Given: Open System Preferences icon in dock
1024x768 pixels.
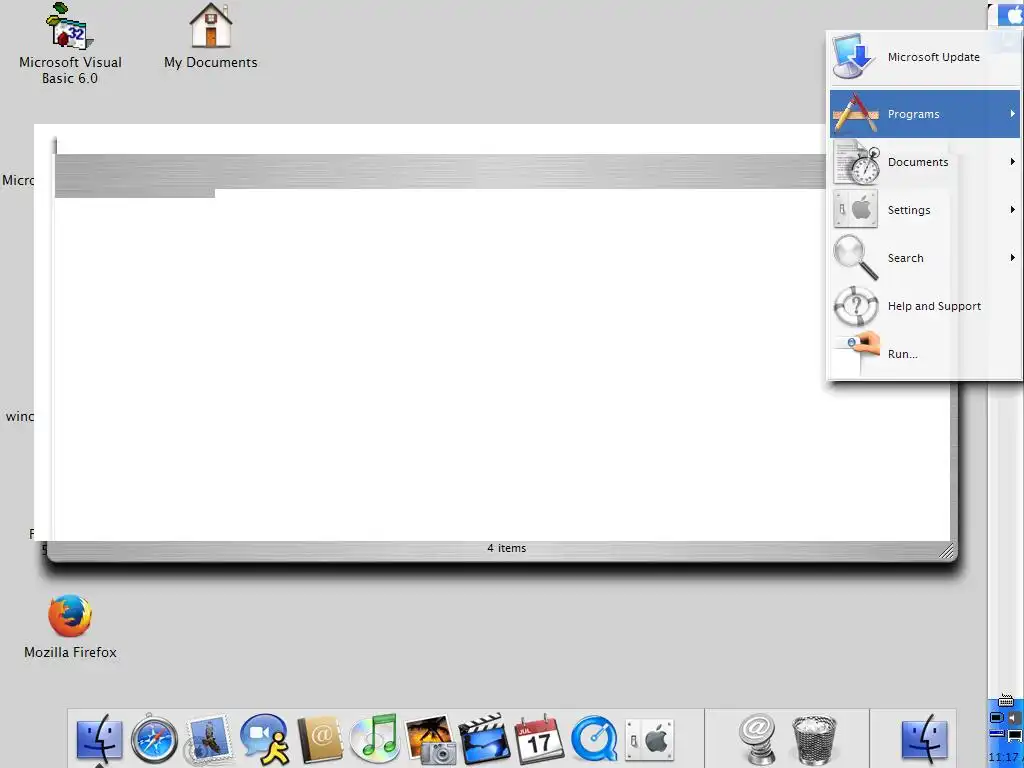Looking at the screenshot, I should (649, 741).
